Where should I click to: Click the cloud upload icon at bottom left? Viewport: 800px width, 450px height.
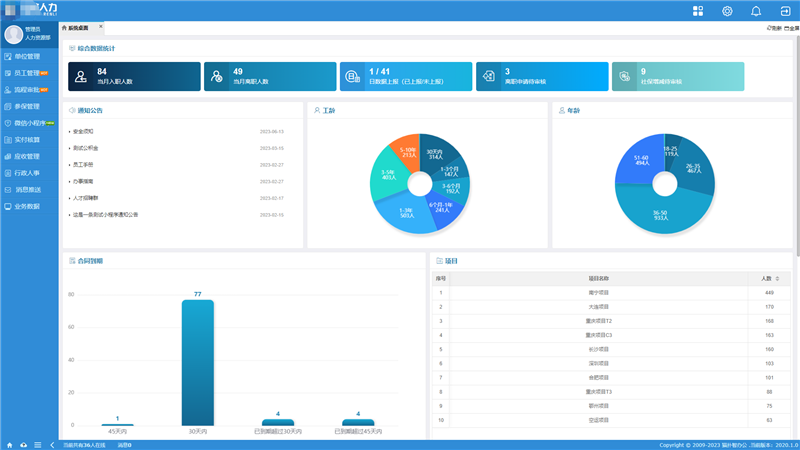click(x=24, y=444)
